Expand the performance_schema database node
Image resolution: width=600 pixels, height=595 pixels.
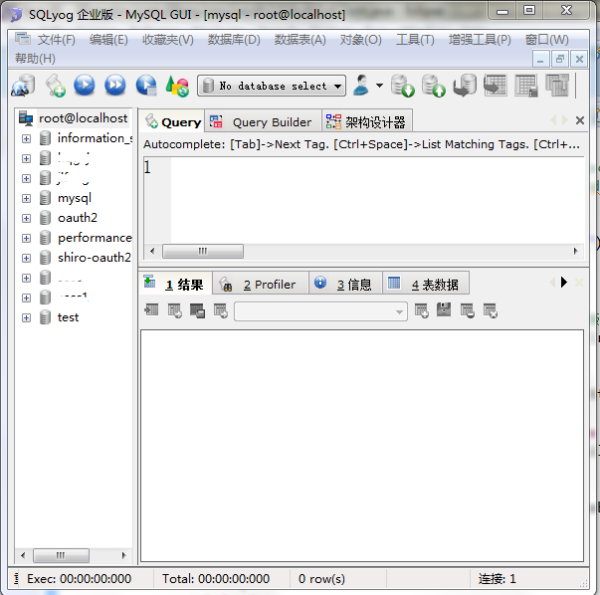26,238
